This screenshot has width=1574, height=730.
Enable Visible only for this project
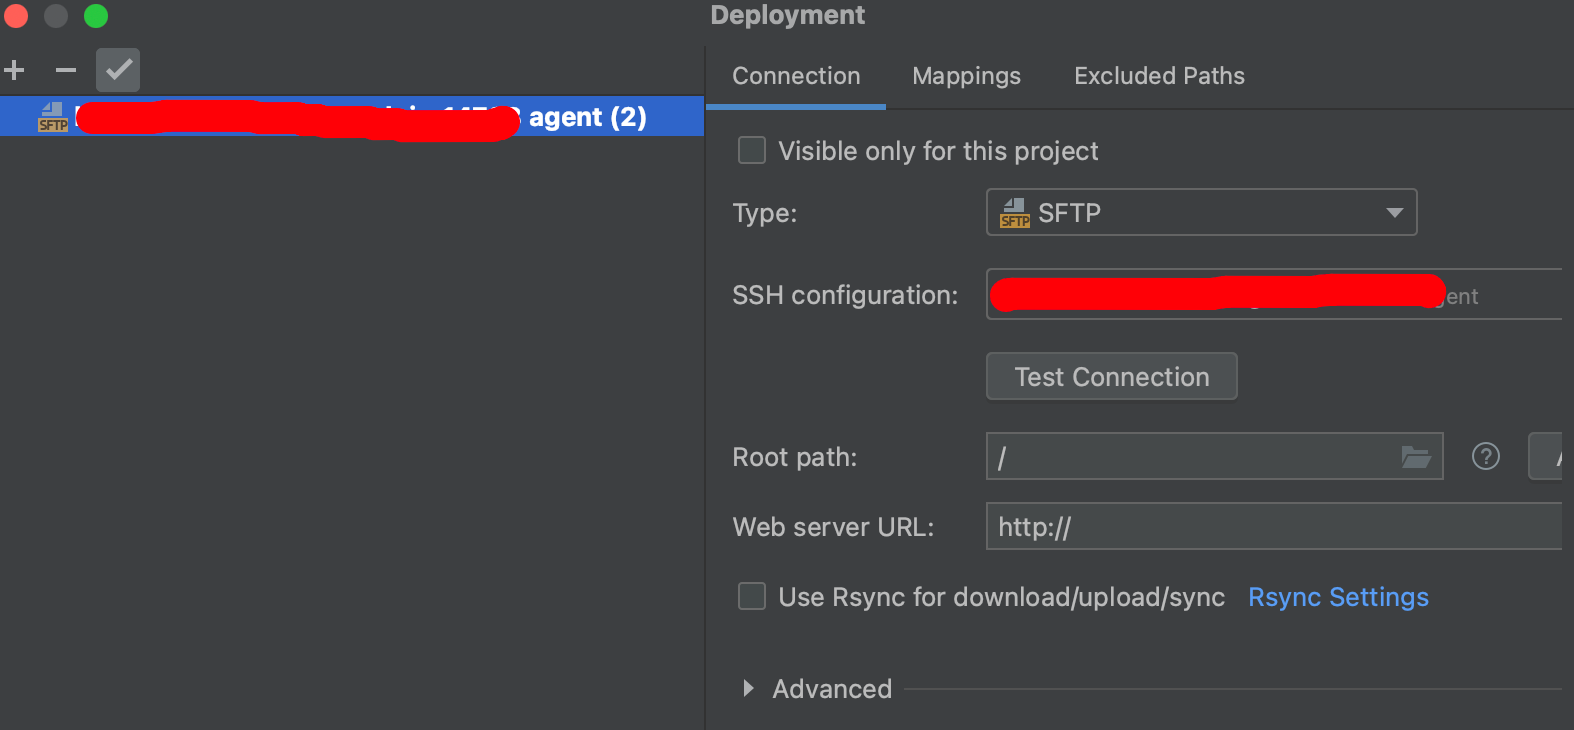[x=752, y=151]
